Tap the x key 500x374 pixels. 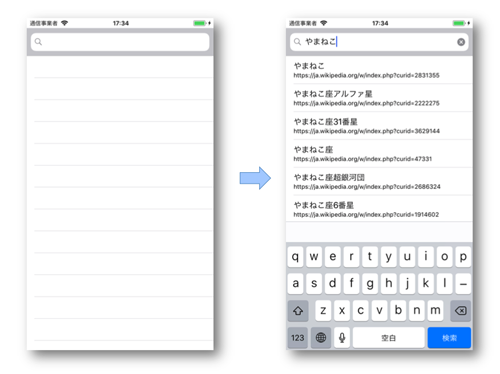[x=342, y=311]
